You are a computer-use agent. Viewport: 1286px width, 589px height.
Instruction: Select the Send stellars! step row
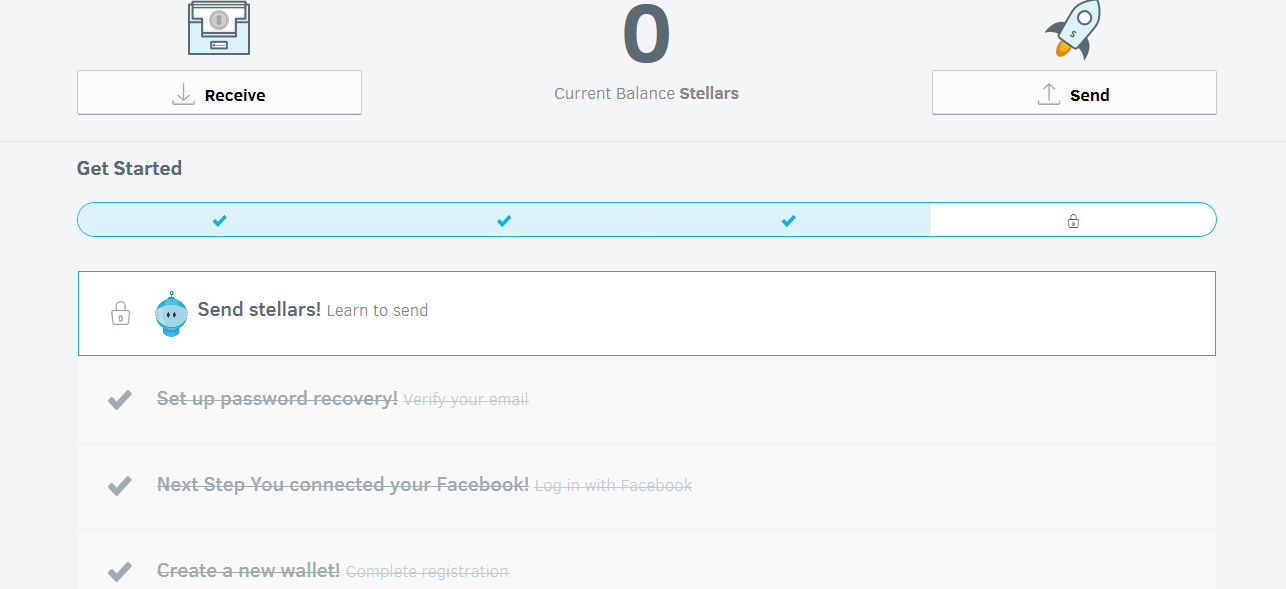tap(700, 313)
